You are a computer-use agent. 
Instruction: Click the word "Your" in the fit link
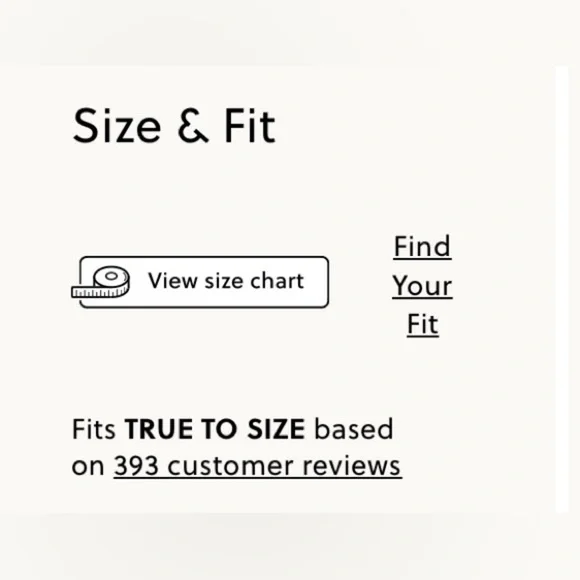click(422, 286)
